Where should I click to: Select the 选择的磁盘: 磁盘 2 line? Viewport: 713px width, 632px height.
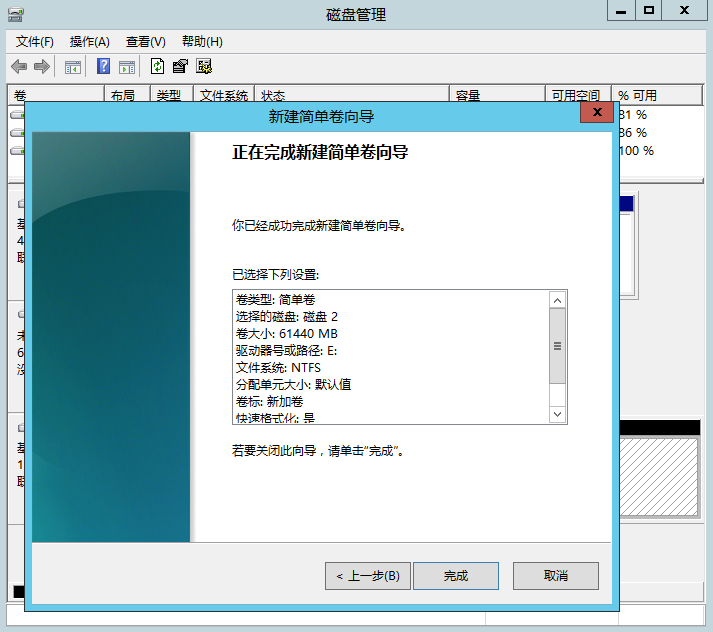pos(286,316)
